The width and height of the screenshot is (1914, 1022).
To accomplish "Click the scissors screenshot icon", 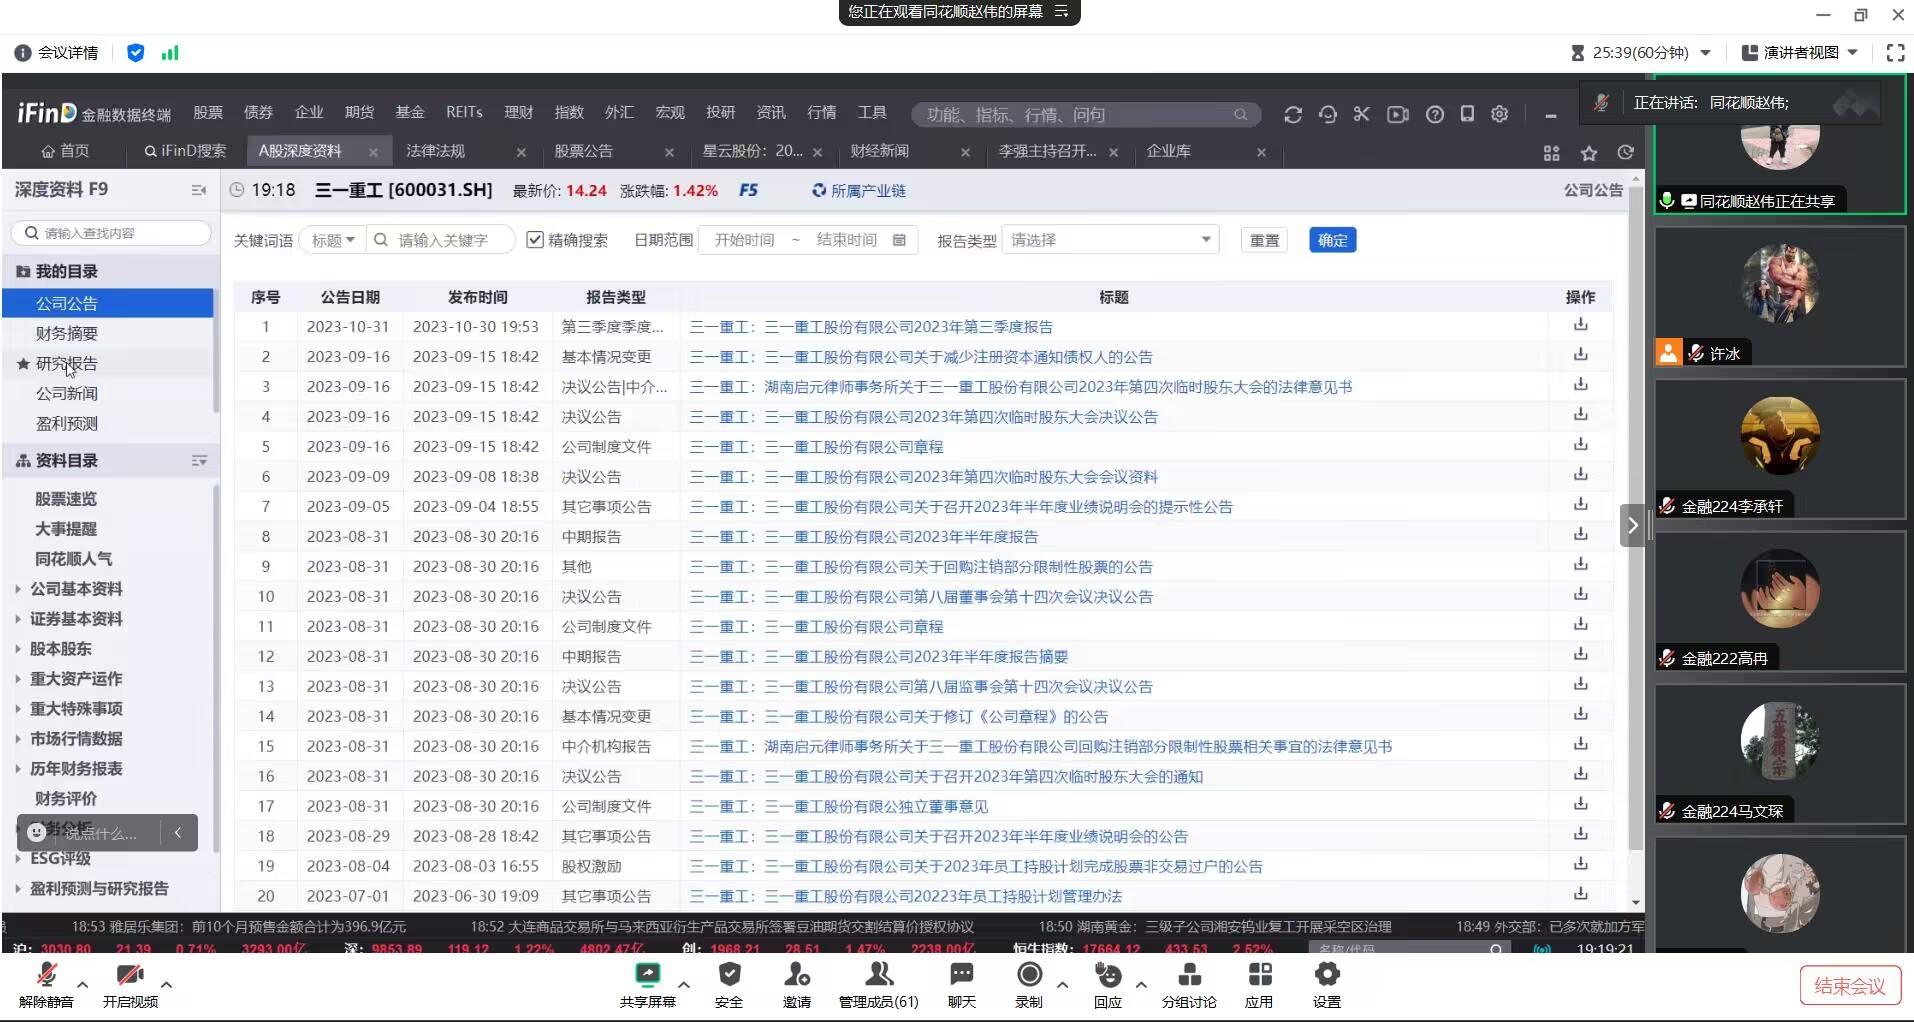I will click(1361, 115).
